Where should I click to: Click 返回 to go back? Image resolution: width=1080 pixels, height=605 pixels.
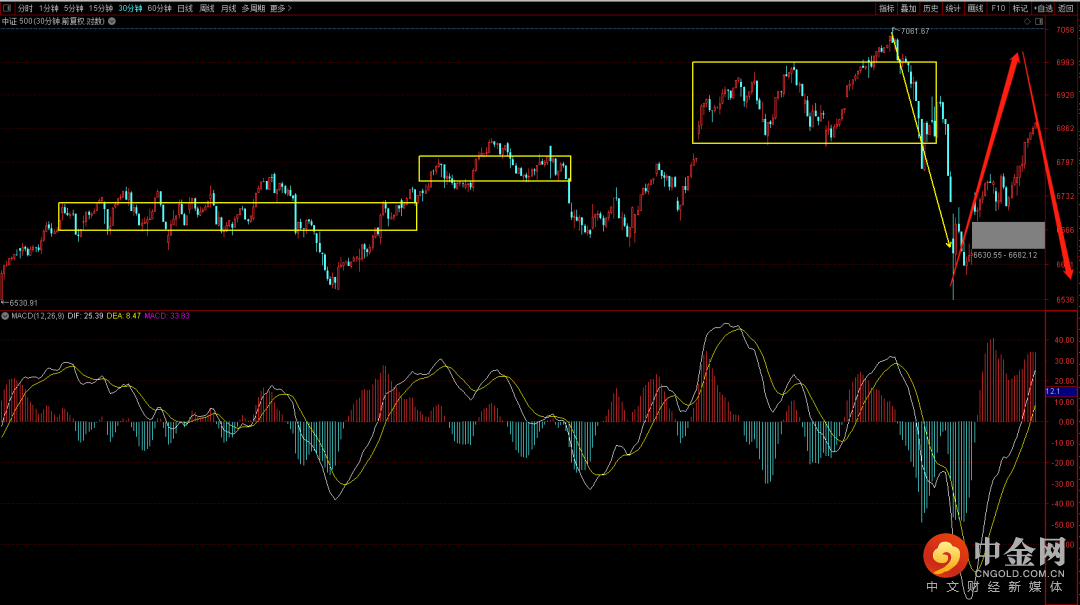(x=1066, y=8)
